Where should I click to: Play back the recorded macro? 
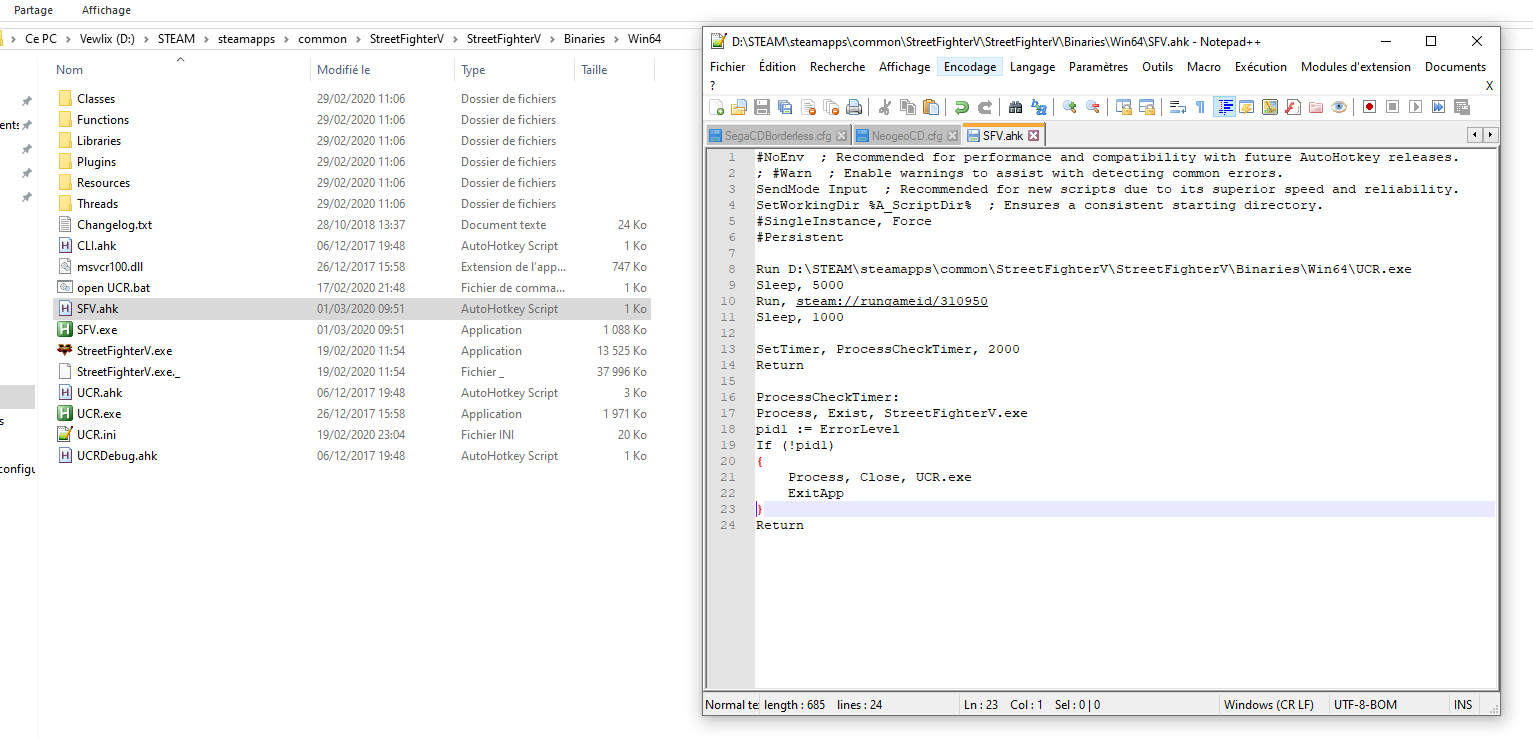1416,107
